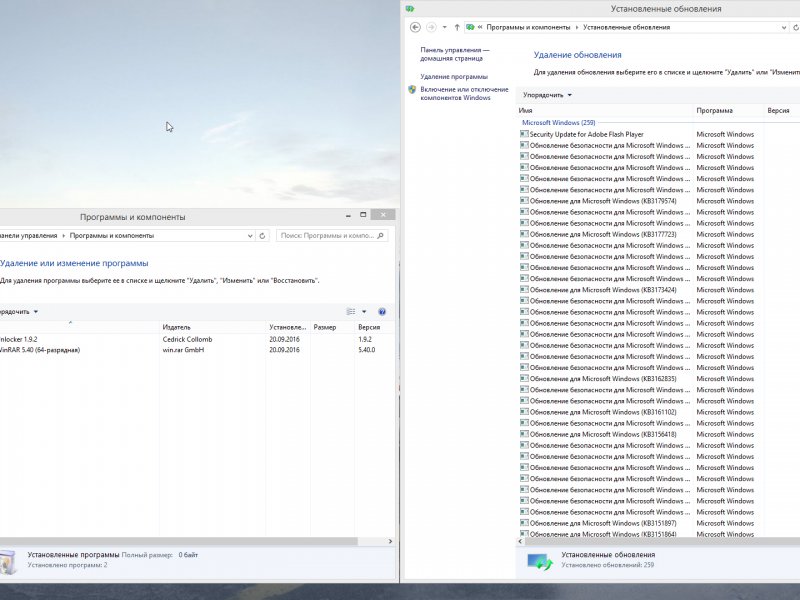Click the Forward arrow in Installed Updates window
The width and height of the screenshot is (800, 600).
431,28
